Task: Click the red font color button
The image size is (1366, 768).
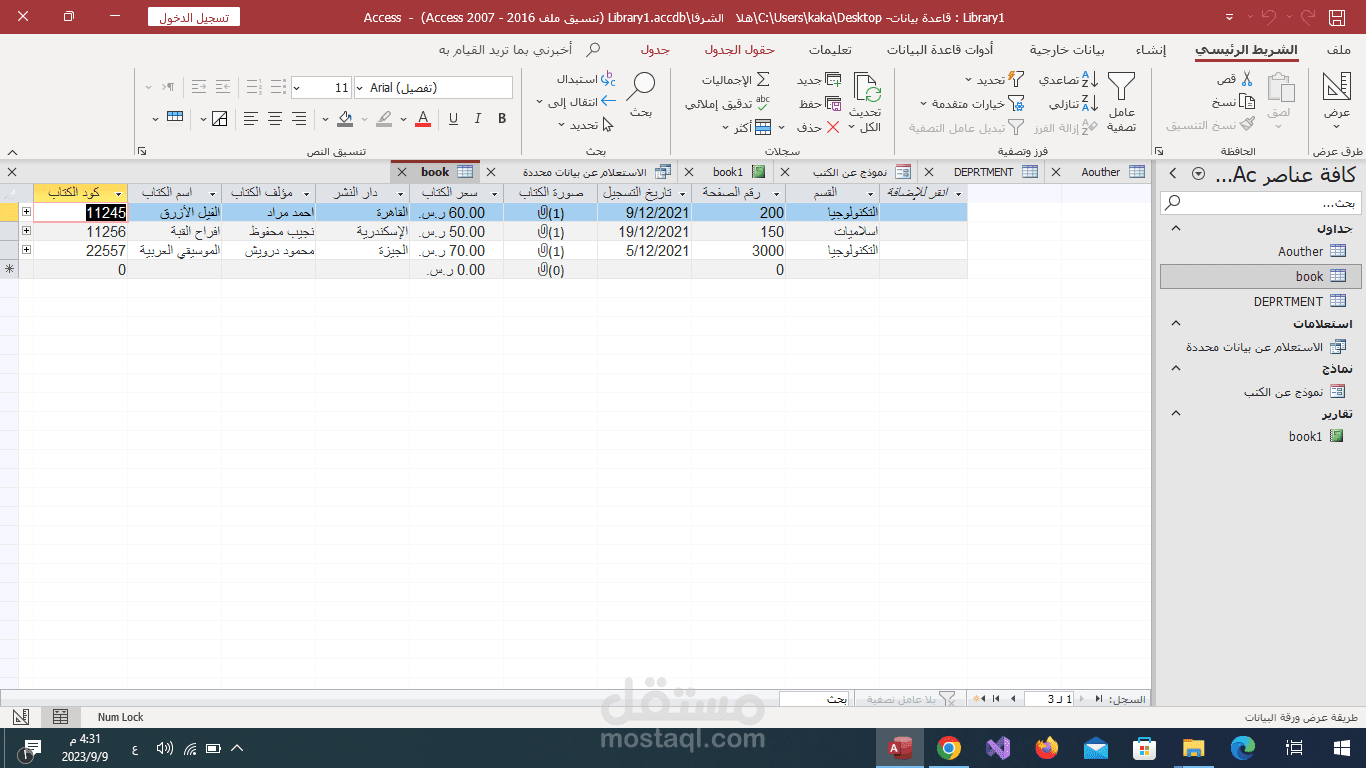Action: (423, 119)
